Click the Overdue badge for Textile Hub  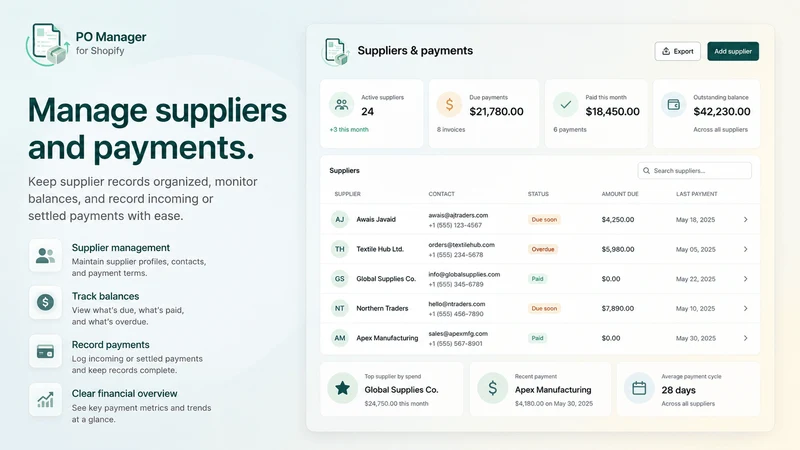pyautogui.click(x=543, y=249)
